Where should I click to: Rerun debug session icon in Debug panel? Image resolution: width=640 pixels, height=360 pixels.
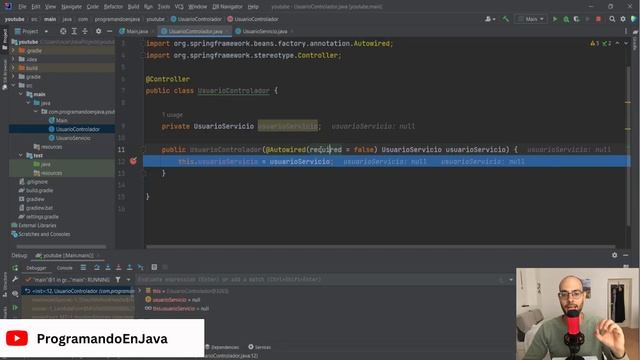pos(15,268)
